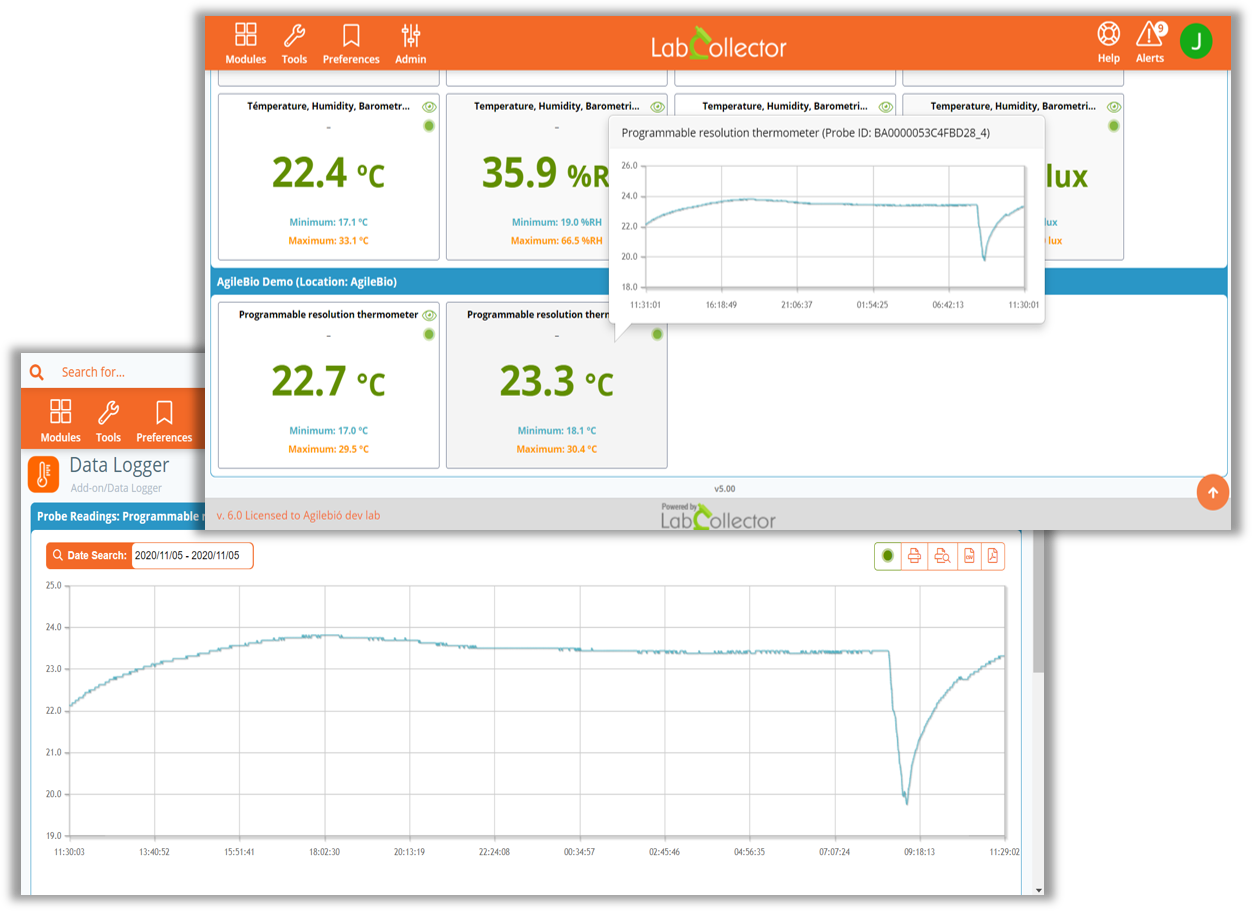Click the '22.7 °C' reading

pos(328,382)
